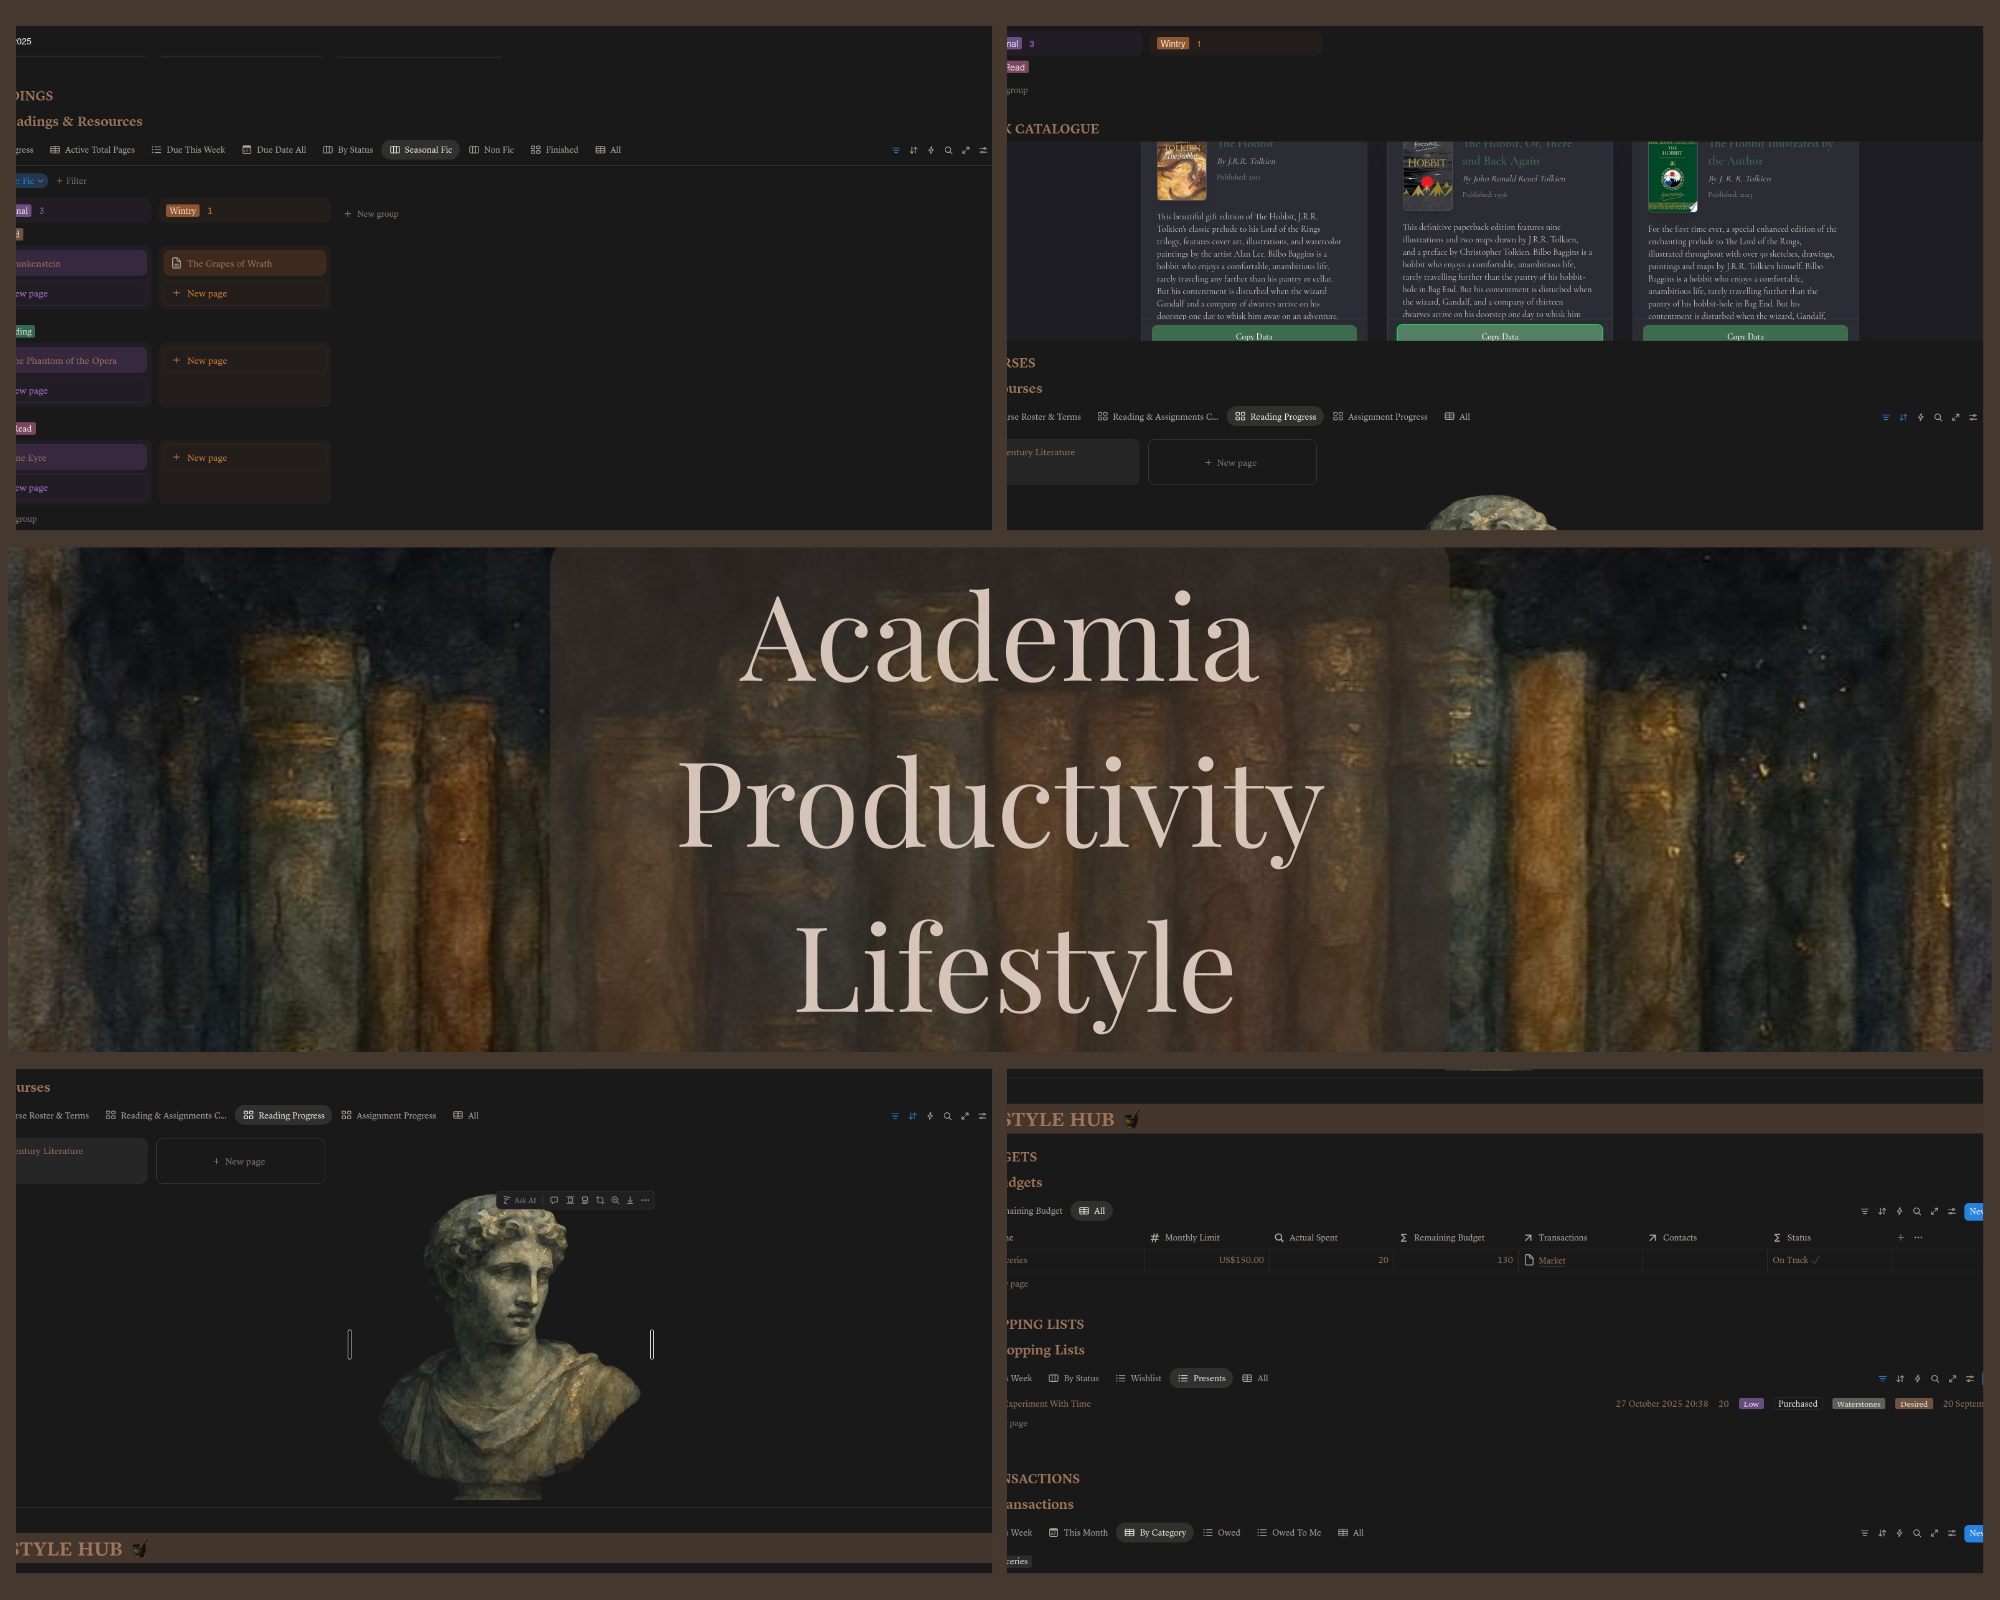Open the Market link in the Budgets row

pos(1550,1260)
